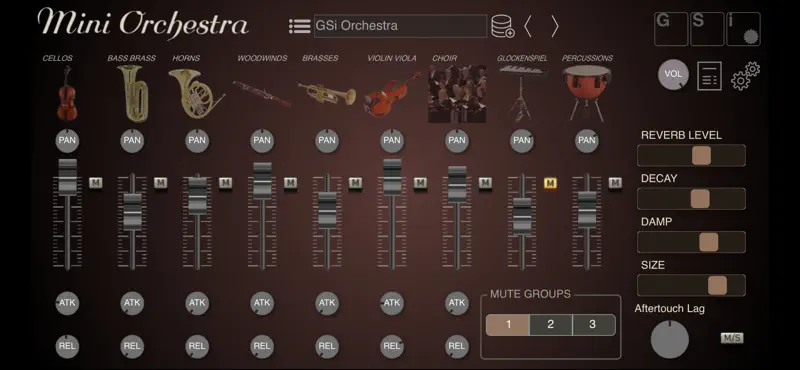Click the Size slider handle

[x=717, y=286]
